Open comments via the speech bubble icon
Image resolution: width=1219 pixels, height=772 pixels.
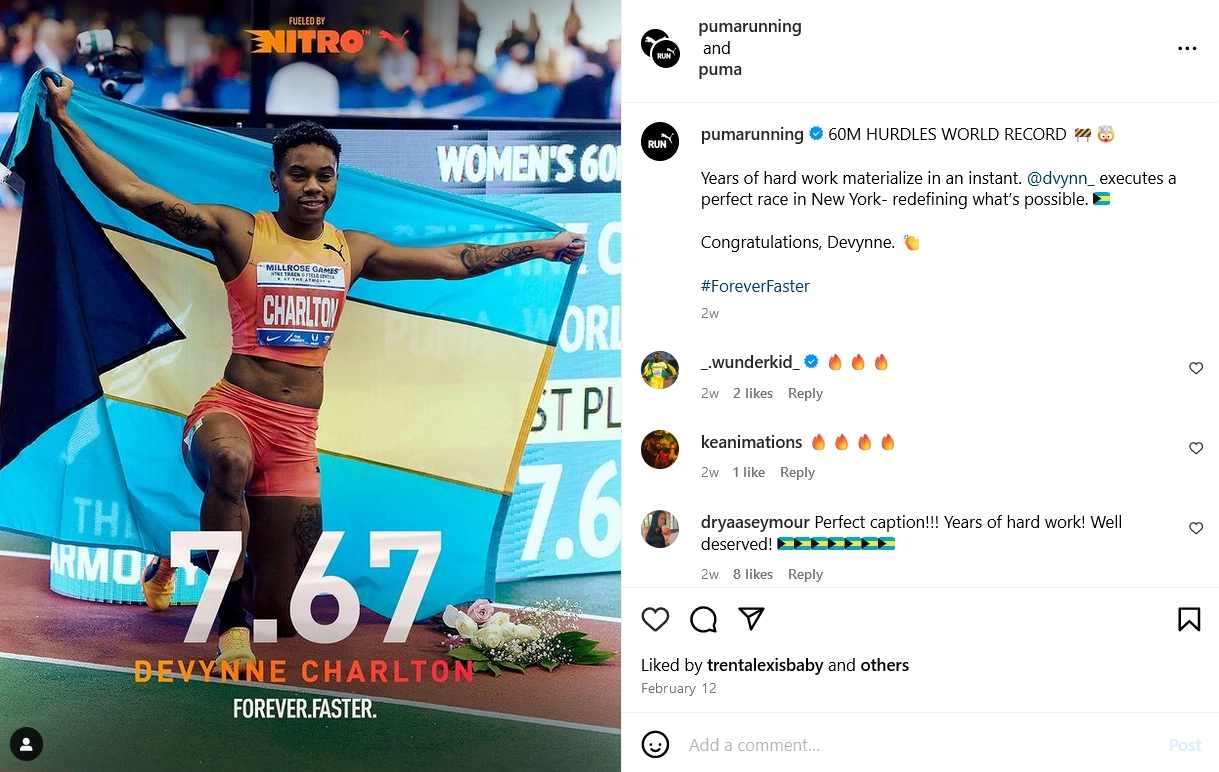coord(704,620)
